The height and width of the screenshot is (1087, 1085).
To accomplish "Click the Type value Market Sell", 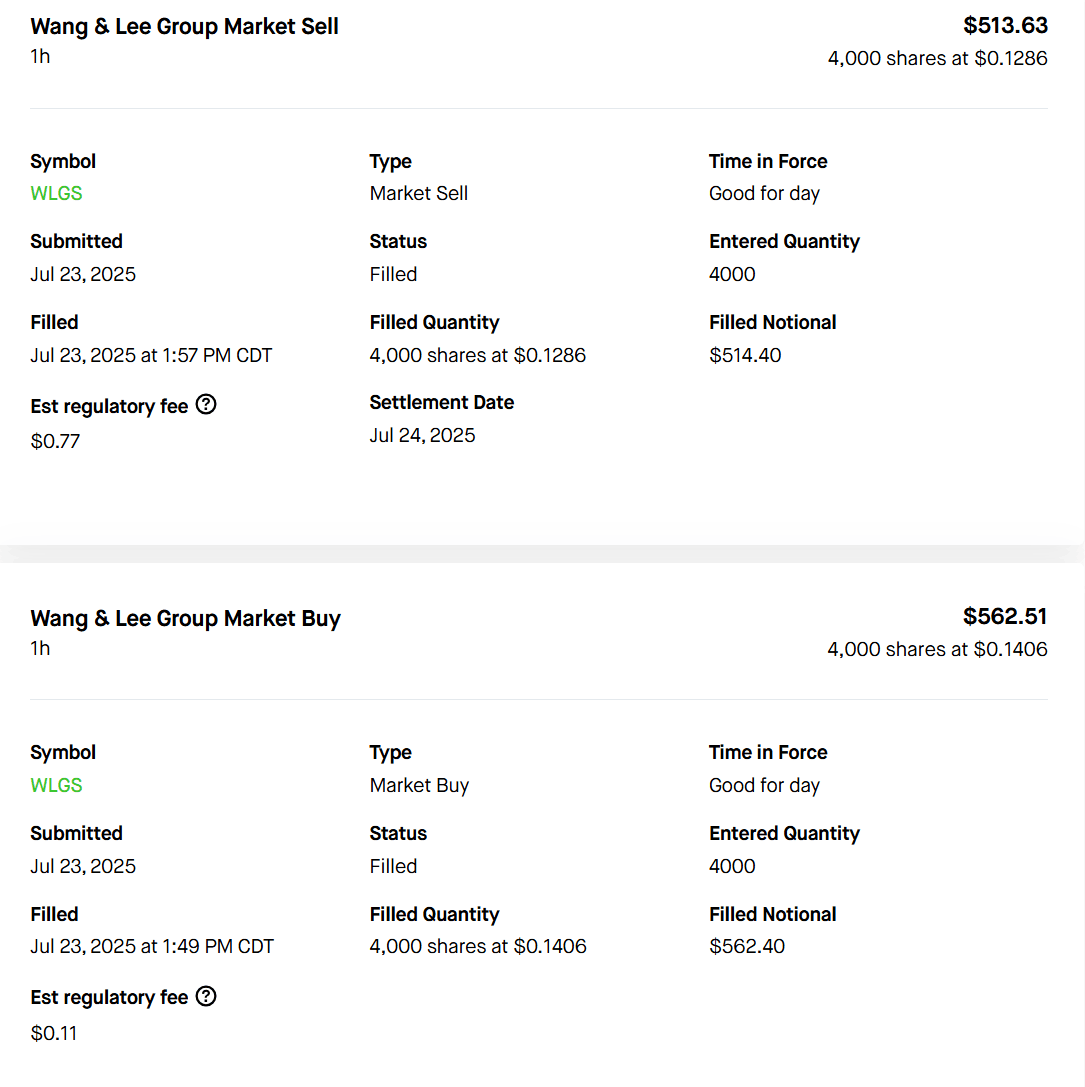I will coord(418,193).
